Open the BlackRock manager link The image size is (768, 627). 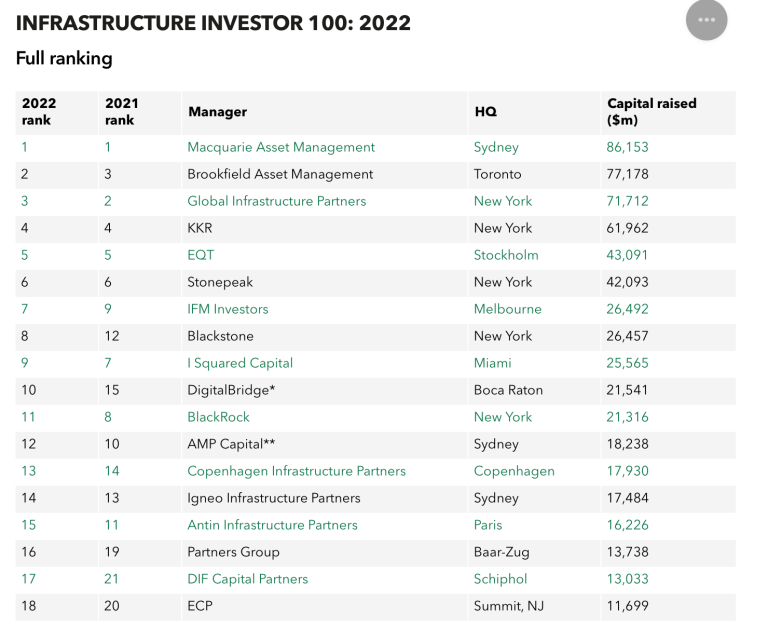coord(218,417)
